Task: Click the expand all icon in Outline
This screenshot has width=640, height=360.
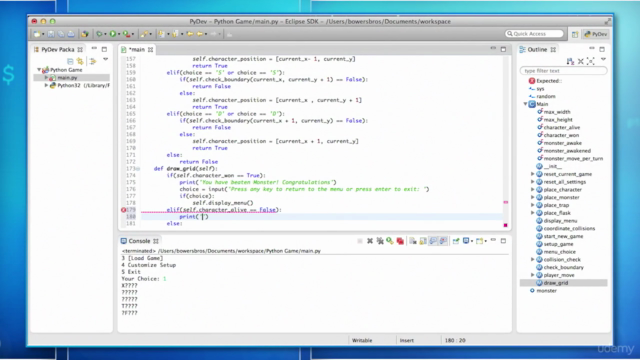Action: (x=590, y=61)
